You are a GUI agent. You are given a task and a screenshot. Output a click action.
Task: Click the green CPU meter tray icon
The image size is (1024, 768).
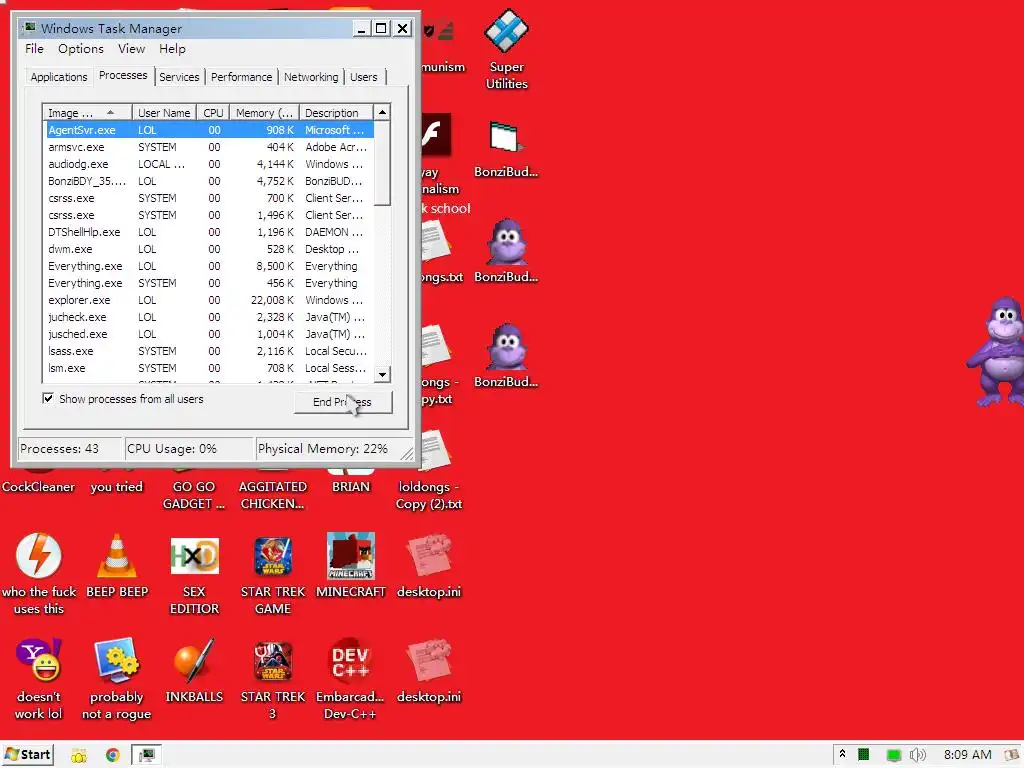tap(863, 755)
